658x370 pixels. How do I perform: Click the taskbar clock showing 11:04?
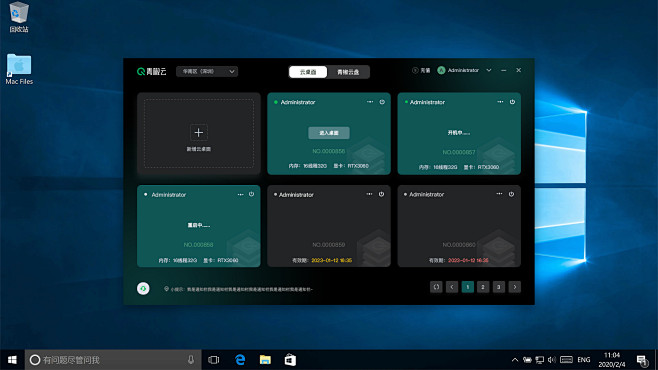612,360
